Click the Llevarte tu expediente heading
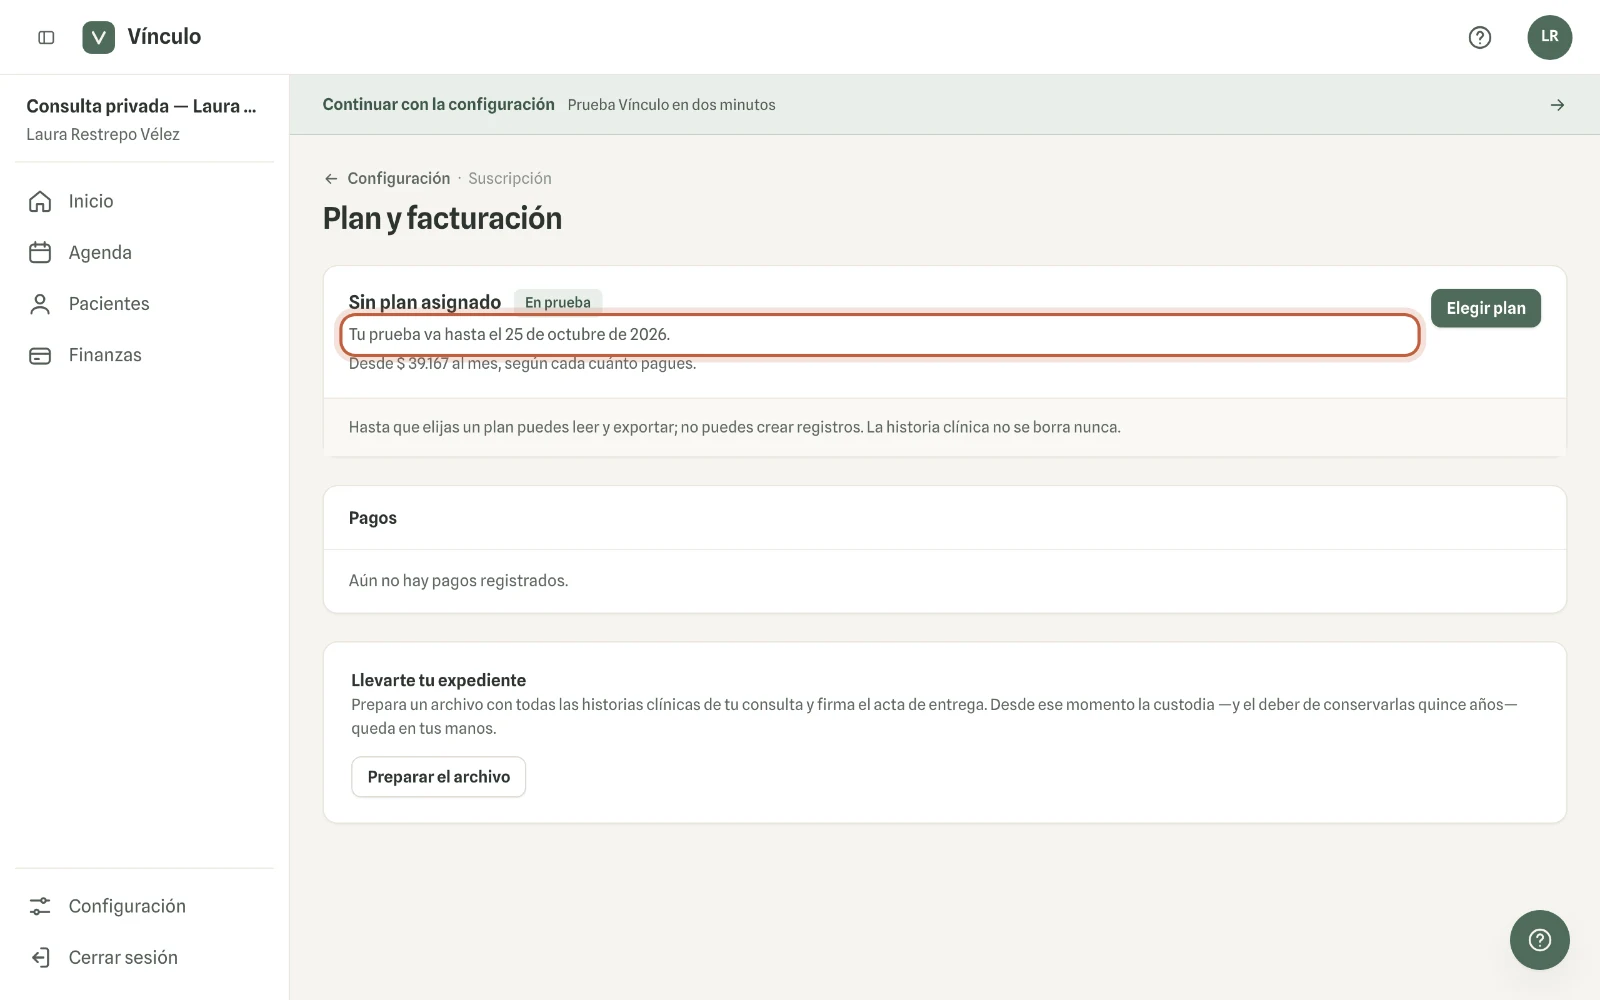 pos(438,680)
